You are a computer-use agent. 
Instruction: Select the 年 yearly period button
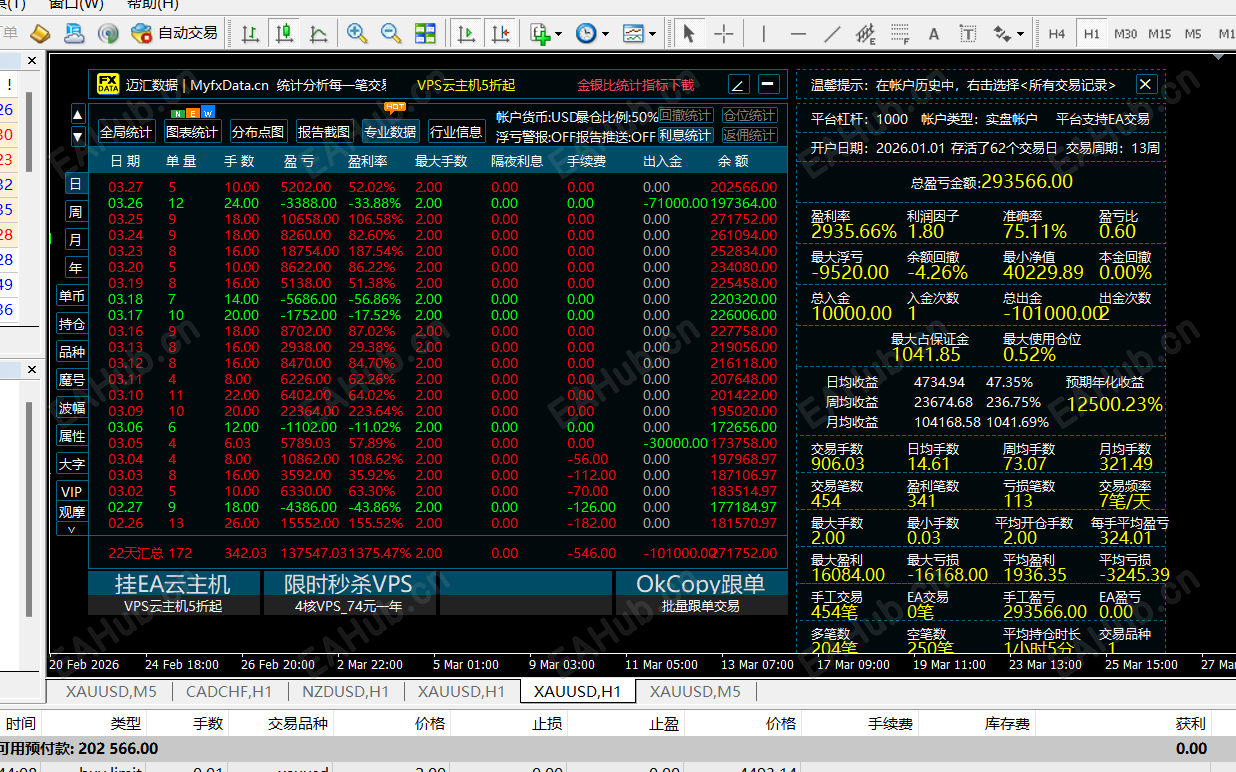click(x=75, y=268)
